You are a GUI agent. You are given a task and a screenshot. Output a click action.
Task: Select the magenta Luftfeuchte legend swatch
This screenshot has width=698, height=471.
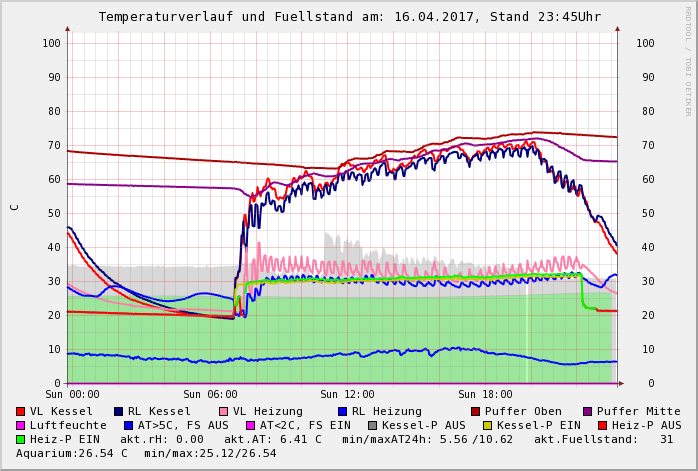[21, 426]
